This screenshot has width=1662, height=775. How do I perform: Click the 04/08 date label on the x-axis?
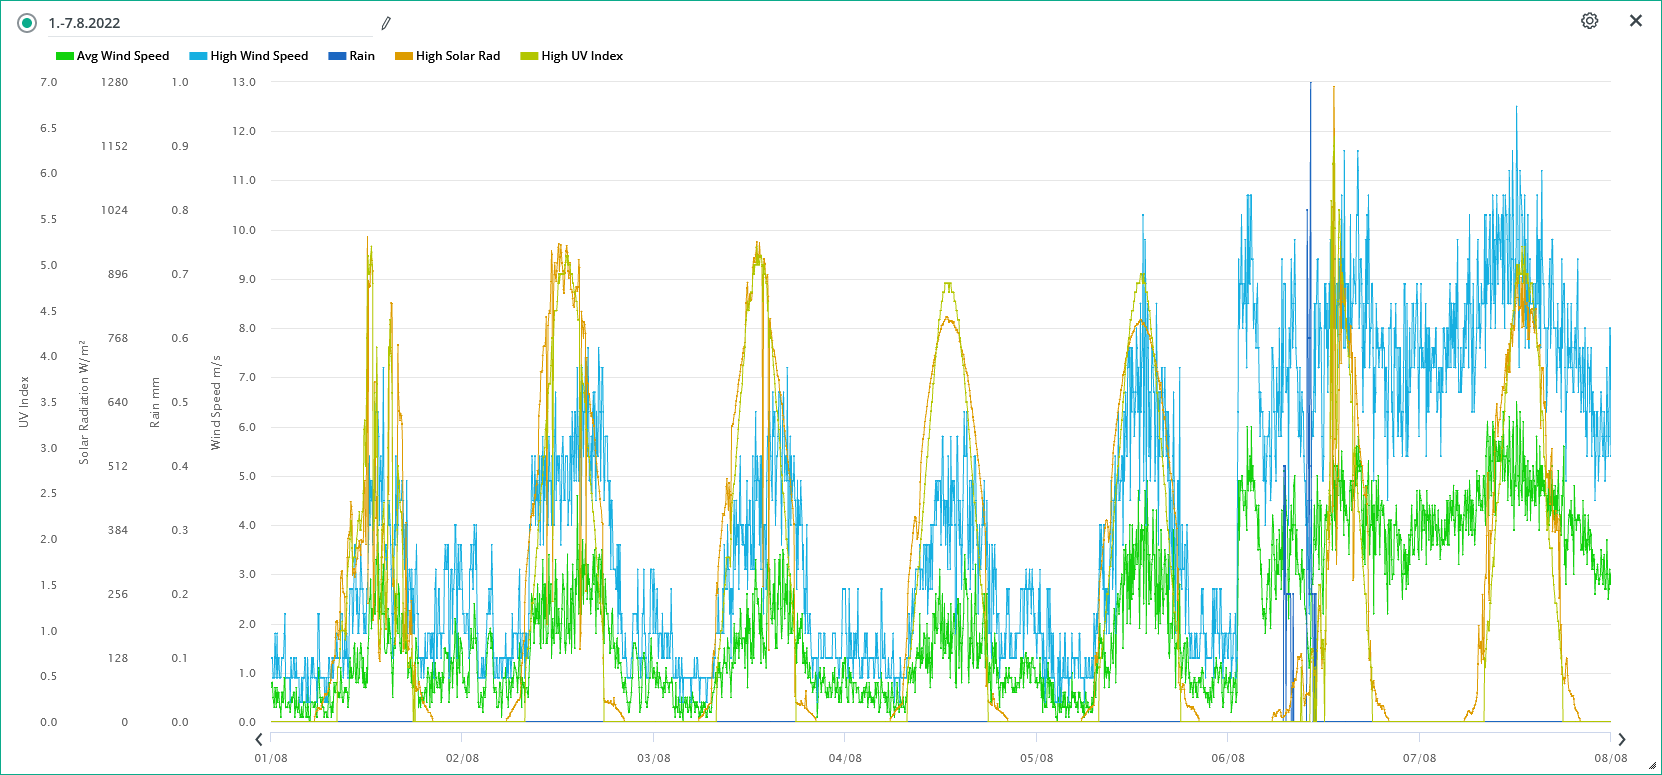(845, 758)
